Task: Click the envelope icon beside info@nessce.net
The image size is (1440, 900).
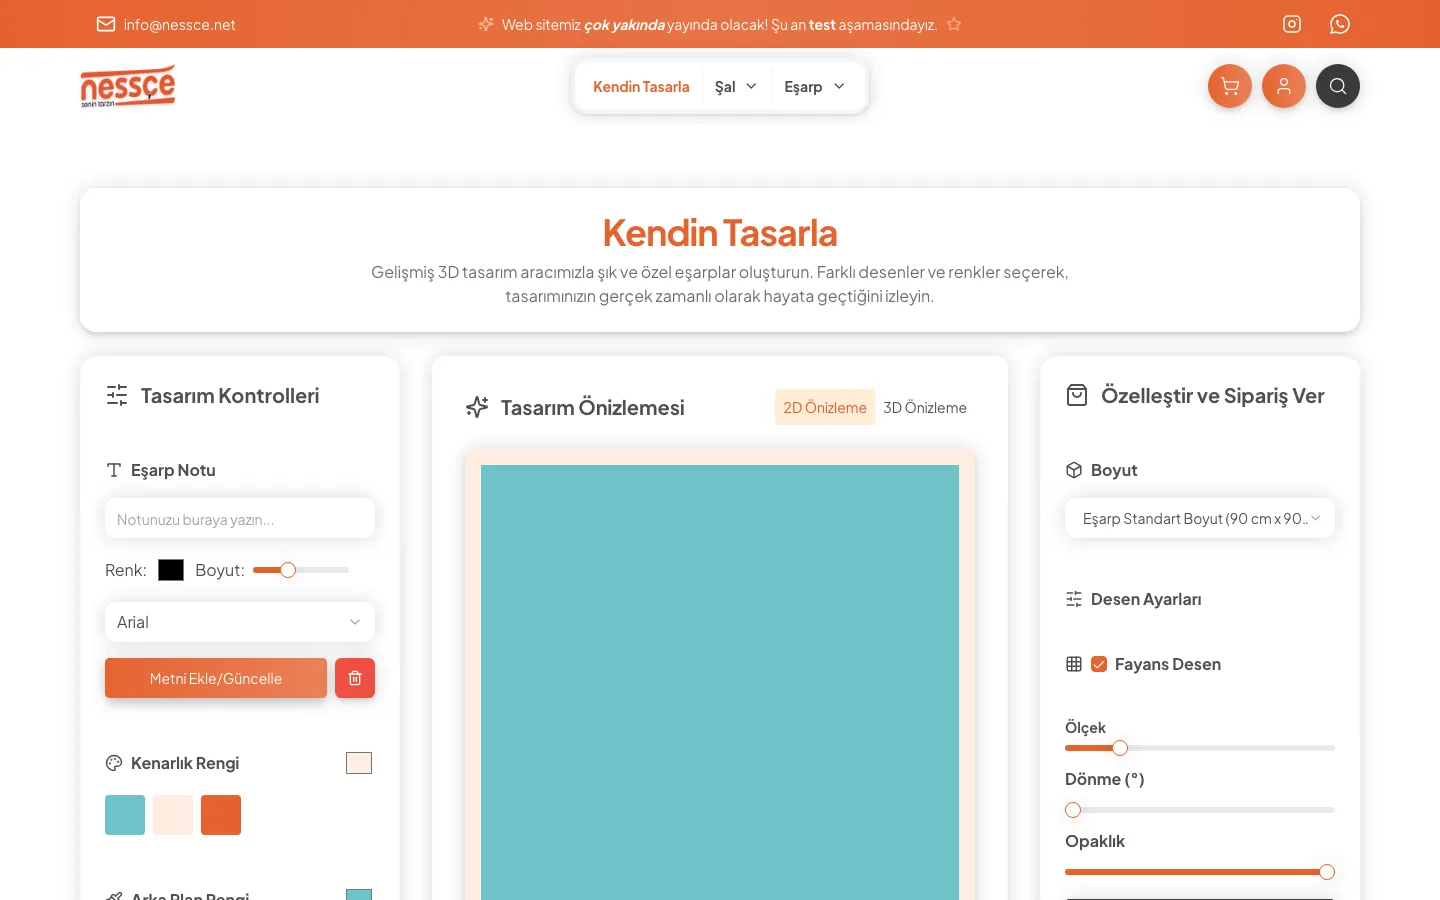Action: (x=106, y=24)
